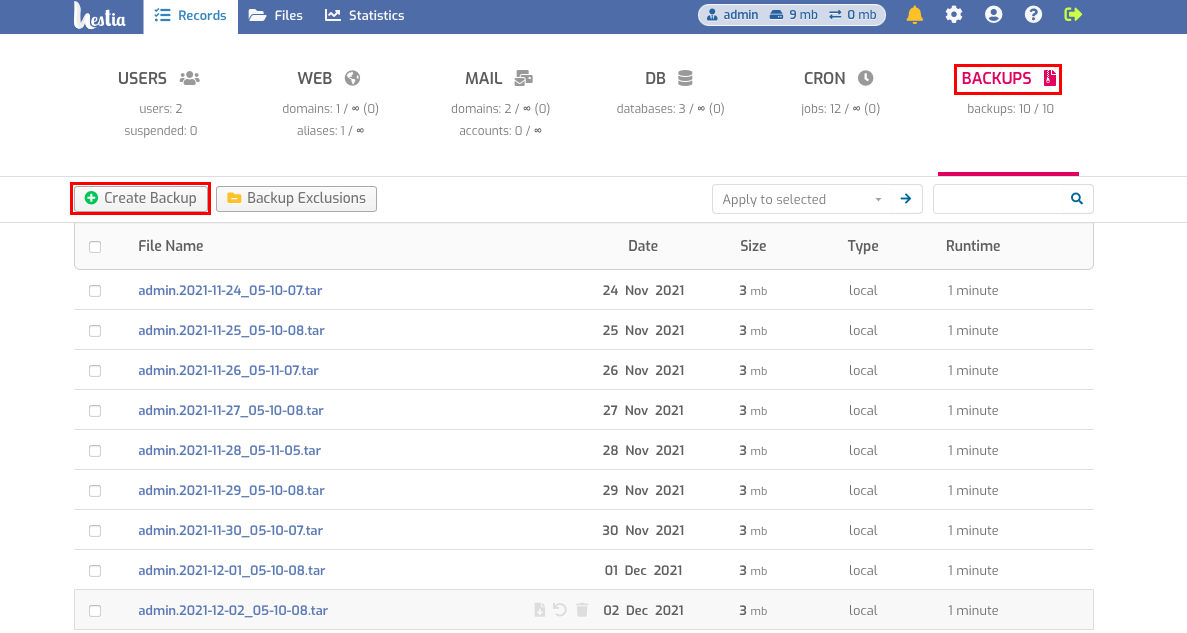
Task: Click the Create Backup button
Action: click(x=141, y=198)
